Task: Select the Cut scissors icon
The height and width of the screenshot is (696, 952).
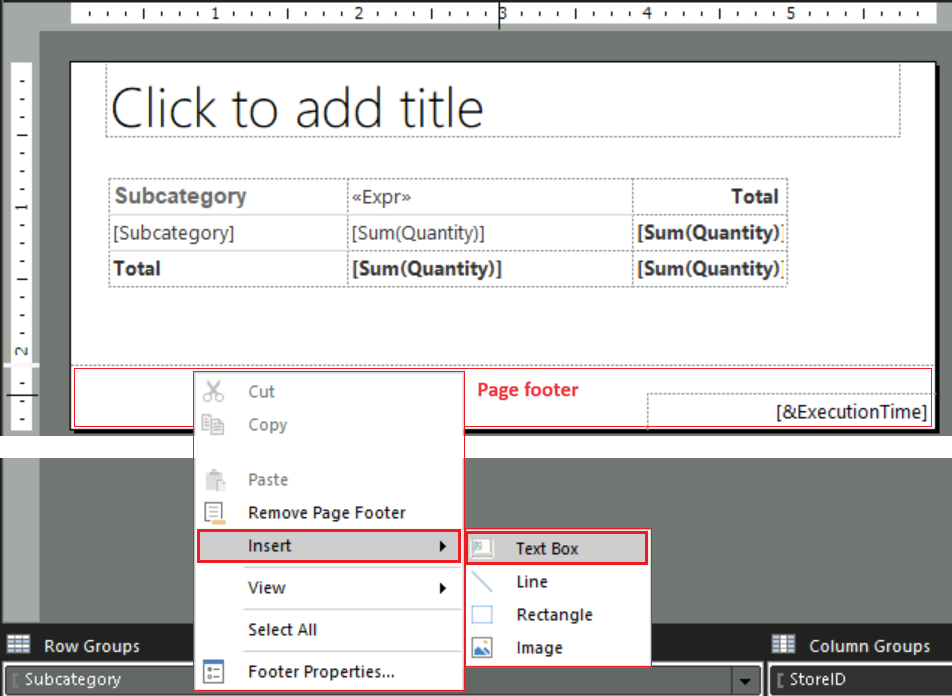Action: [215, 390]
